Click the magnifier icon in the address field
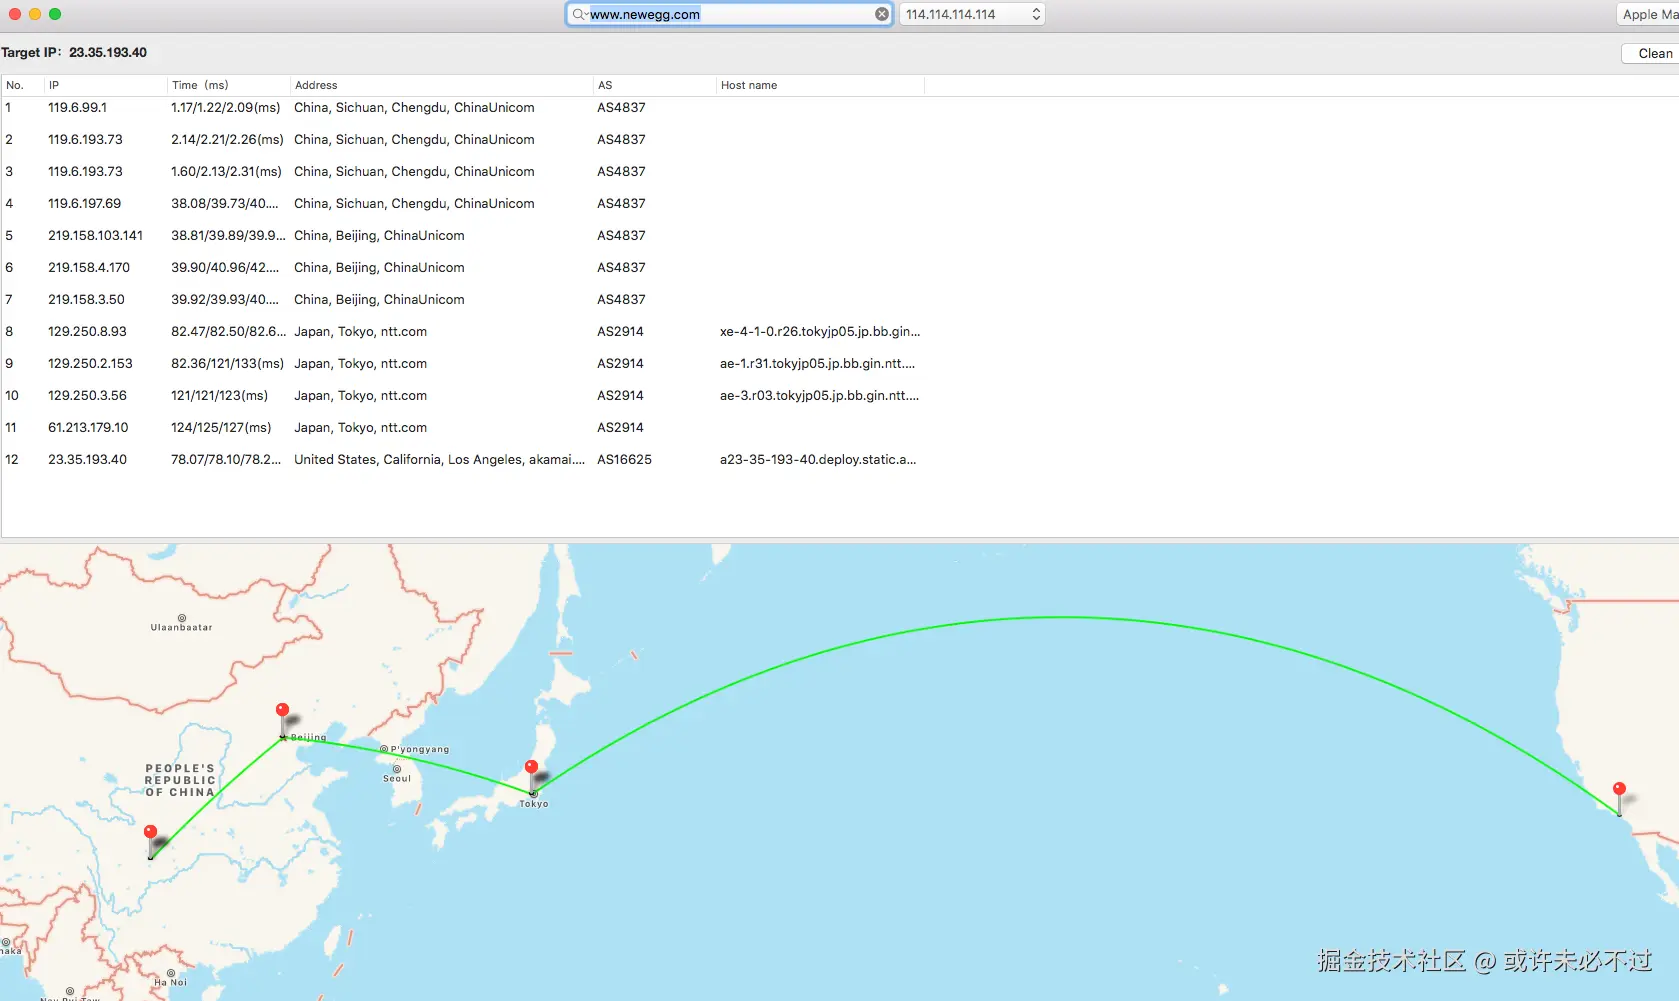This screenshot has height=1001, width=1679. coord(579,14)
